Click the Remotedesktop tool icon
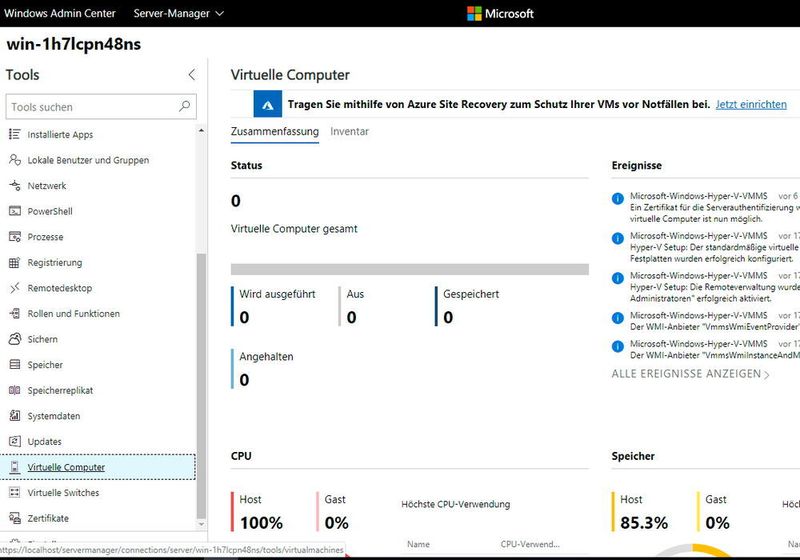 click(14, 288)
